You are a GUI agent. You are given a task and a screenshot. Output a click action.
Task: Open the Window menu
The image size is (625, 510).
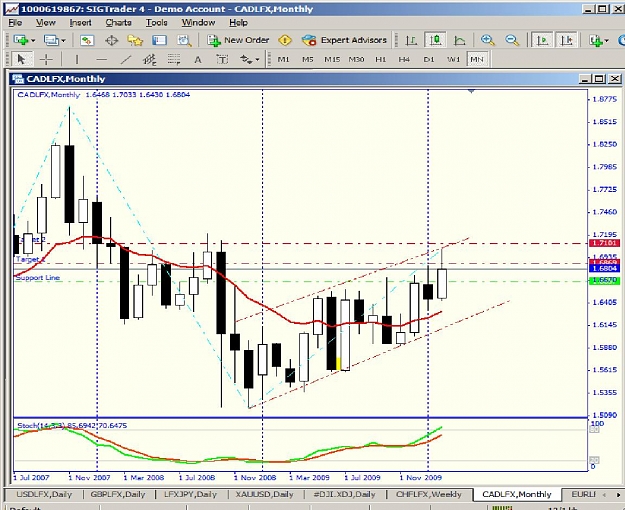click(198, 23)
